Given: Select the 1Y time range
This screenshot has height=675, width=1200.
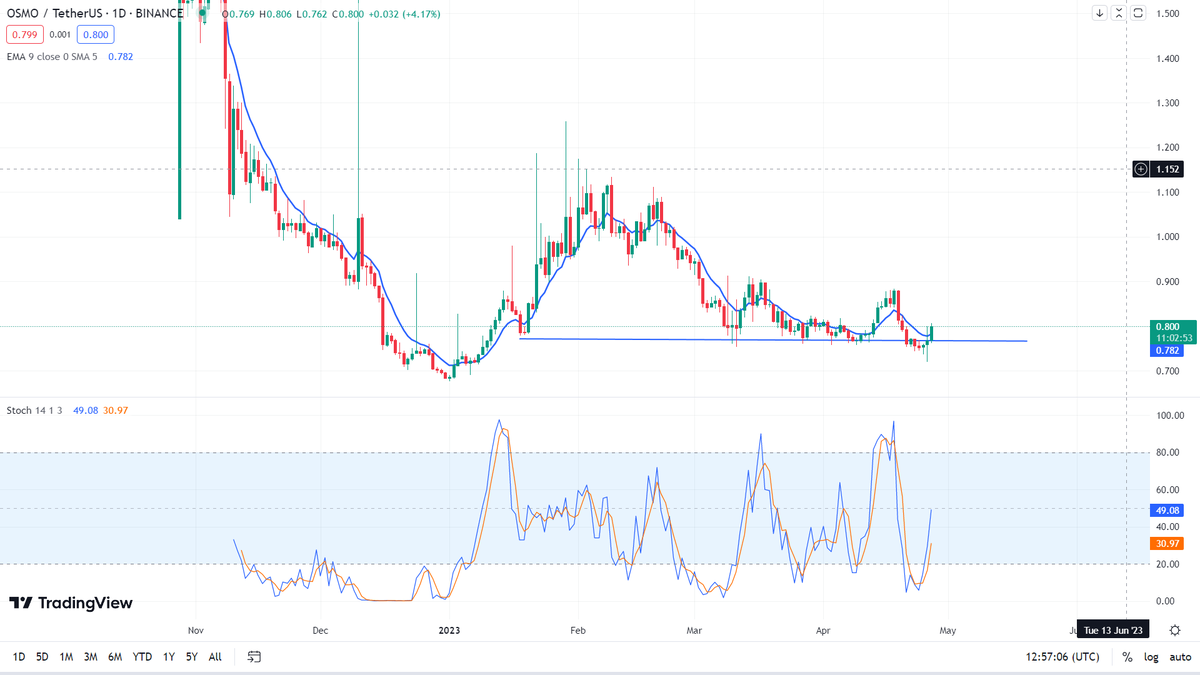Looking at the screenshot, I should tap(168, 657).
